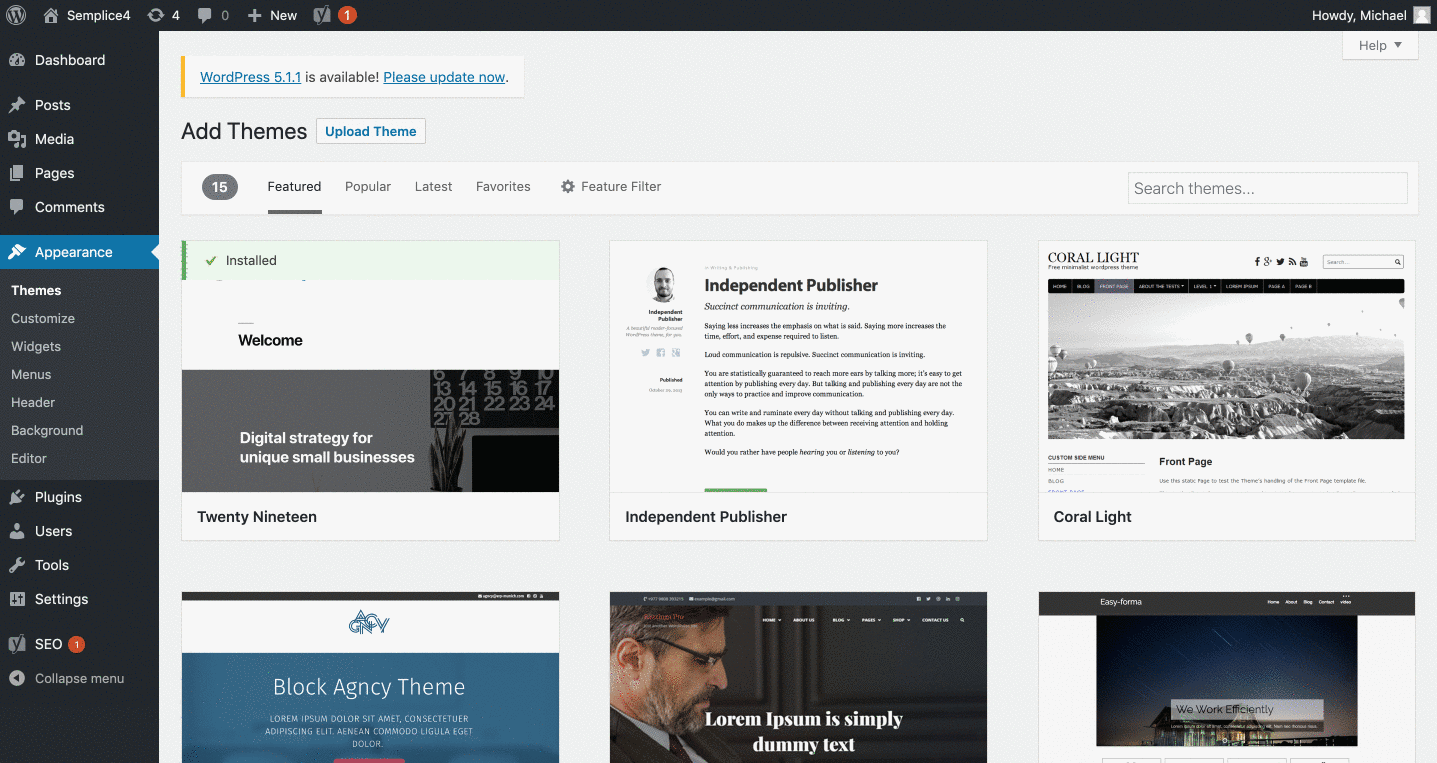Viewport: 1437px width, 763px height.
Task: Click the WordPress logo in the admin bar
Action: 16,15
